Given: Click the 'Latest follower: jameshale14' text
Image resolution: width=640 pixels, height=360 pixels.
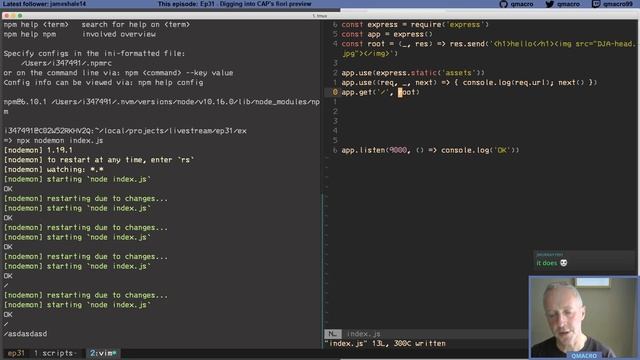Looking at the screenshot, I should tap(44, 4).
